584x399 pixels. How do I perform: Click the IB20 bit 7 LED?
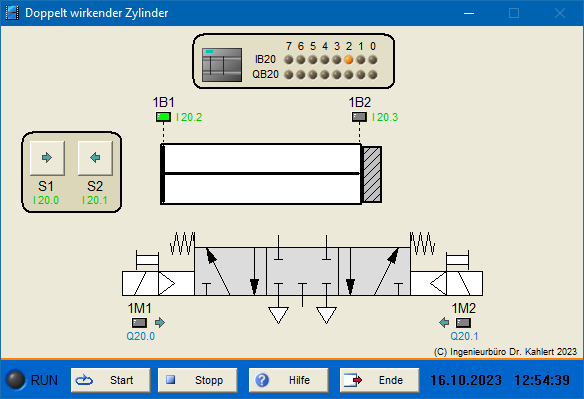click(x=289, y=60)
